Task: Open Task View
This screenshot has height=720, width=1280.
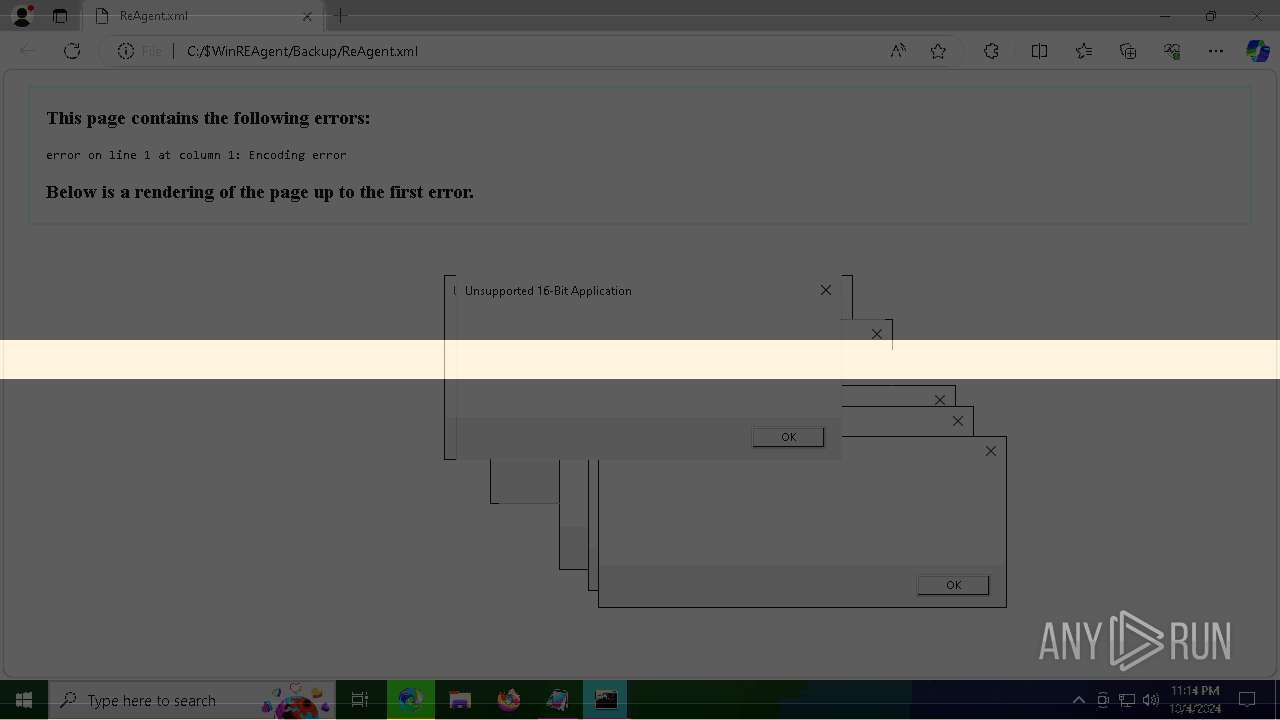Action: pos(360,700)
